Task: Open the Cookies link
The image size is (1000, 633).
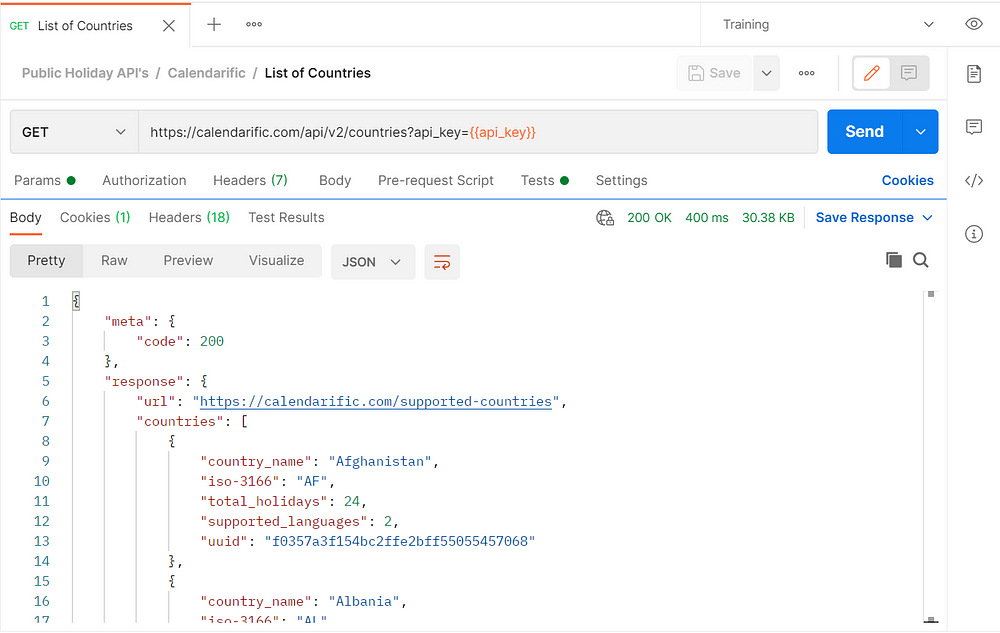Action: click(x=907, y=181)
